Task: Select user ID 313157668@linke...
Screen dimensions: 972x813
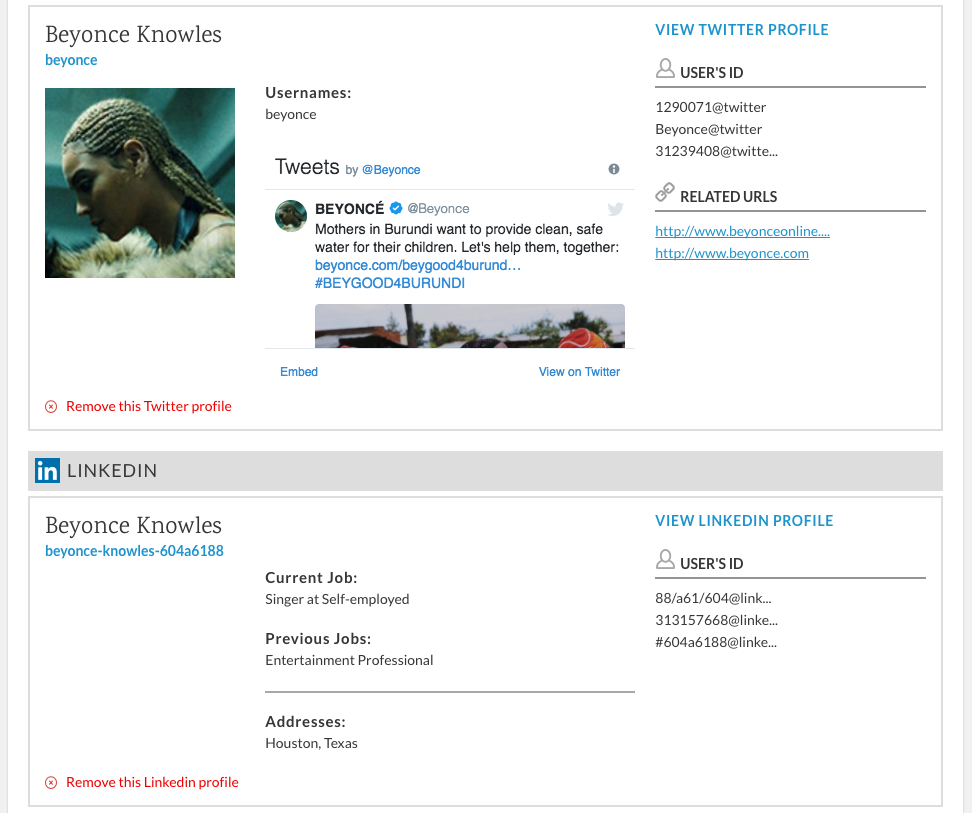Action: (x=716, y=620)
